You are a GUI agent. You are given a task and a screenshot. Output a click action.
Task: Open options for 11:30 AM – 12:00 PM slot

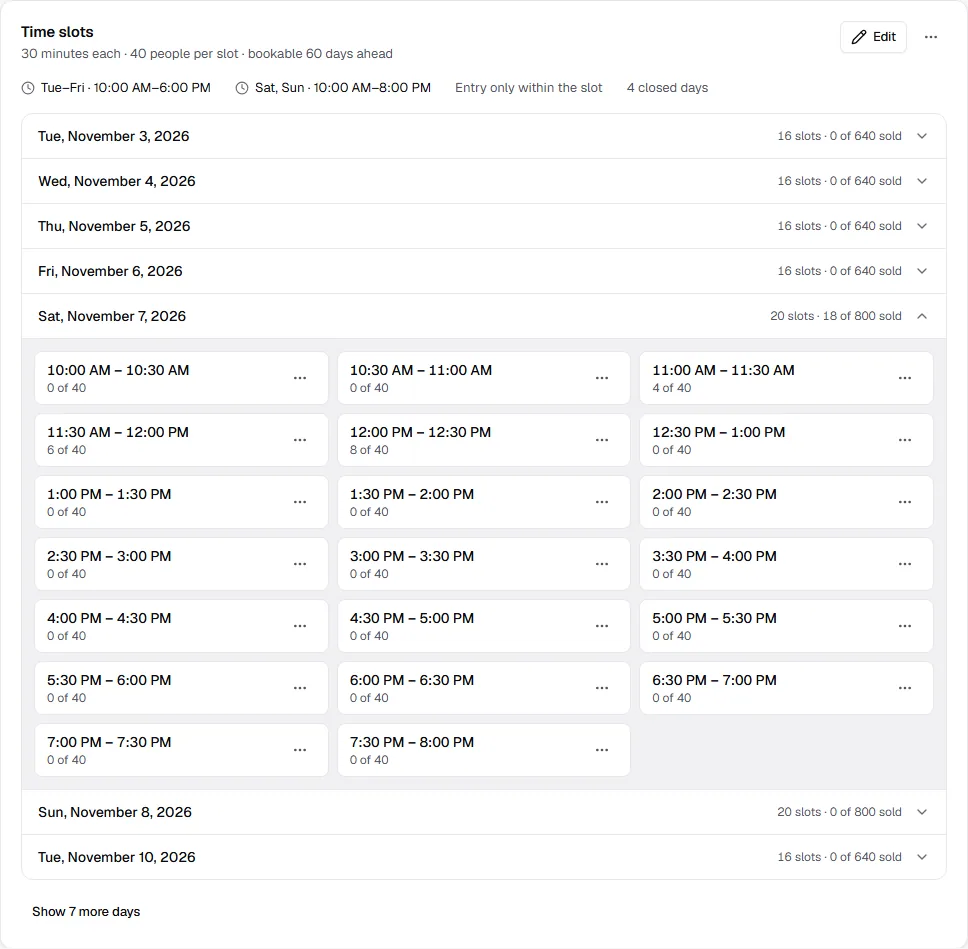300,440
